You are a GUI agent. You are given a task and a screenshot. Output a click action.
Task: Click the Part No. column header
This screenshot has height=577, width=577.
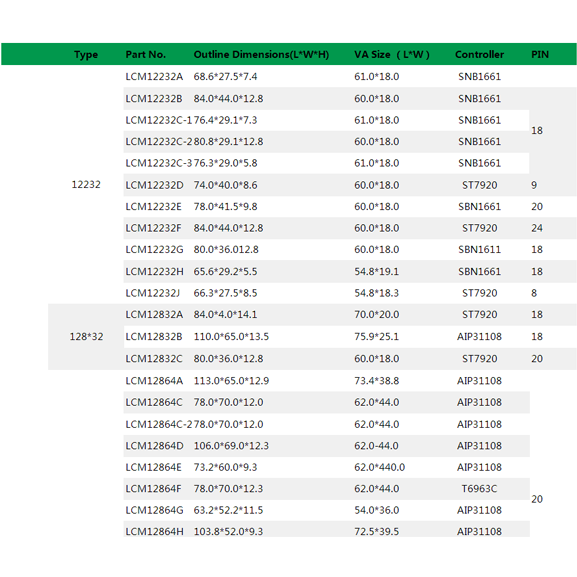tap(146, 54)
